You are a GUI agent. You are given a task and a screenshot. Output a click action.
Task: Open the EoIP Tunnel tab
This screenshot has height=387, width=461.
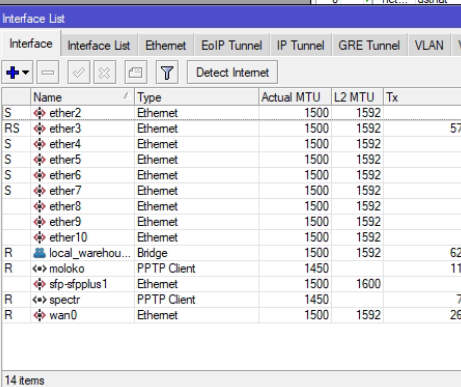[232, 45]
